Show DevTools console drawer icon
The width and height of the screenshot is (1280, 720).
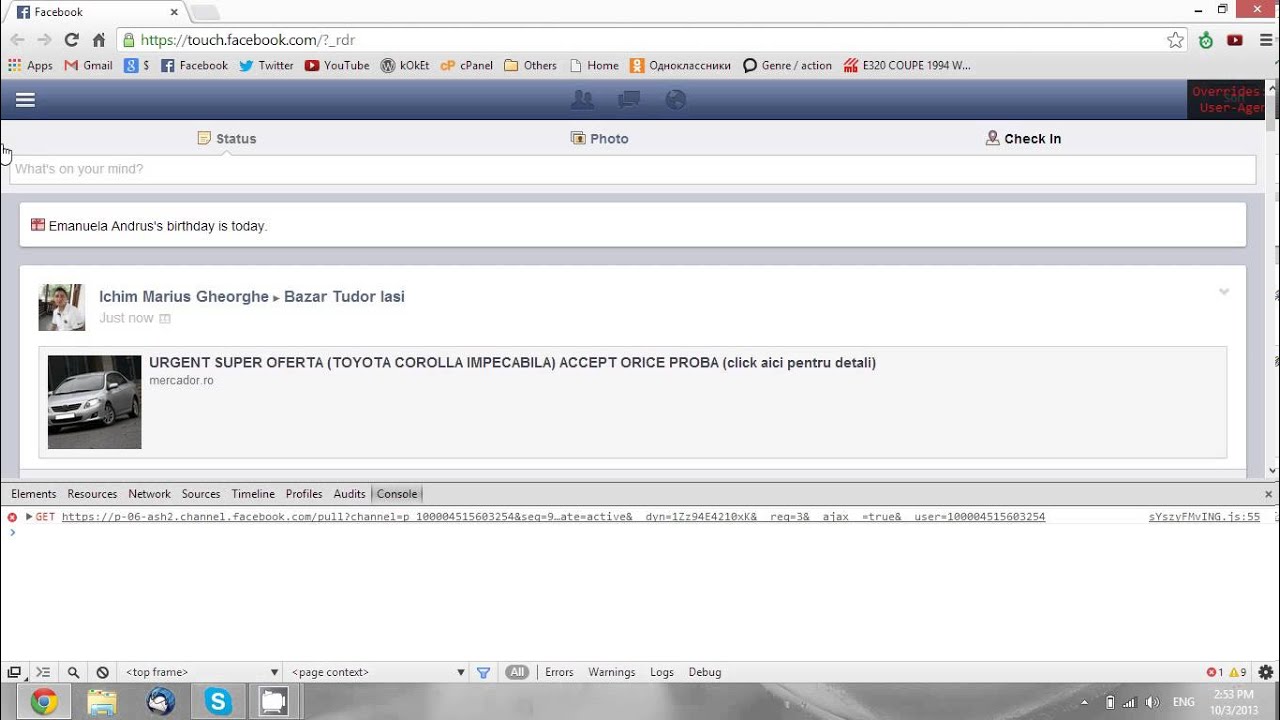[43, 672]
